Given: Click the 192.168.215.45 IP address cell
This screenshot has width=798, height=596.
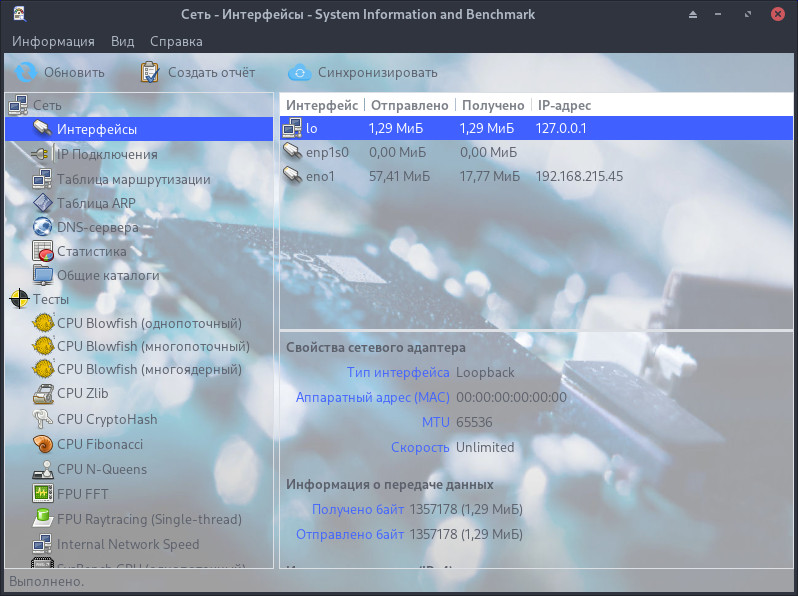Looking at the screenshot, I should click(579, 176).
